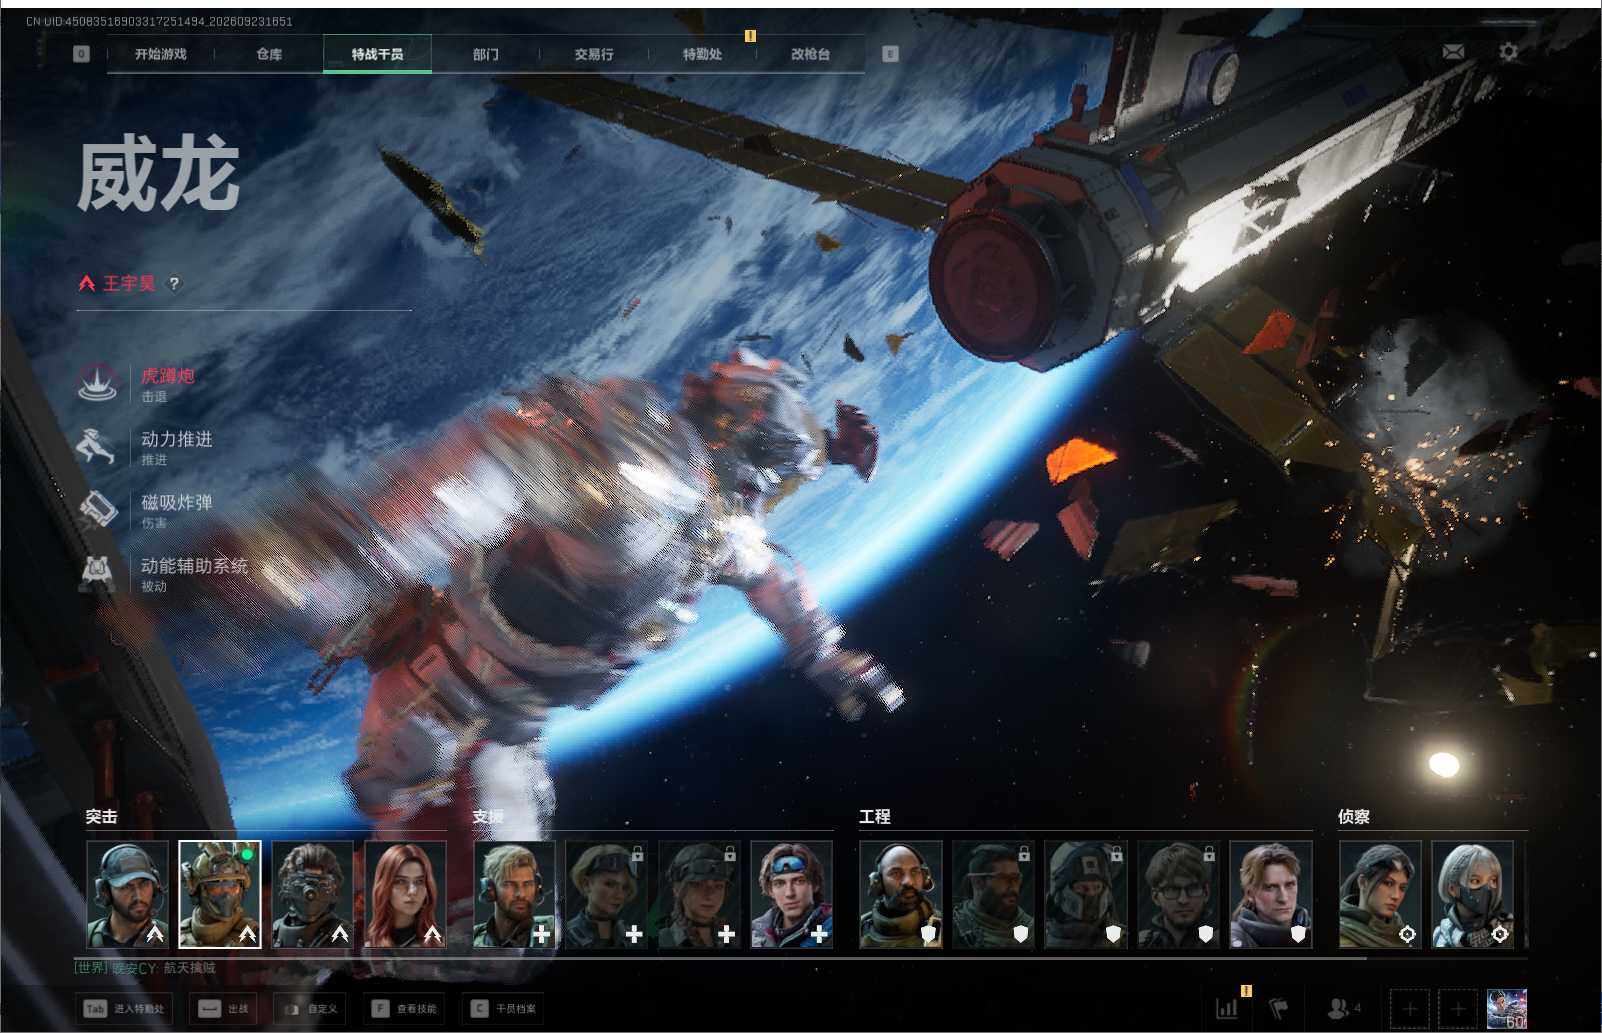
Task: Click the 动力推进 skill name
Action: pos(177,439)
